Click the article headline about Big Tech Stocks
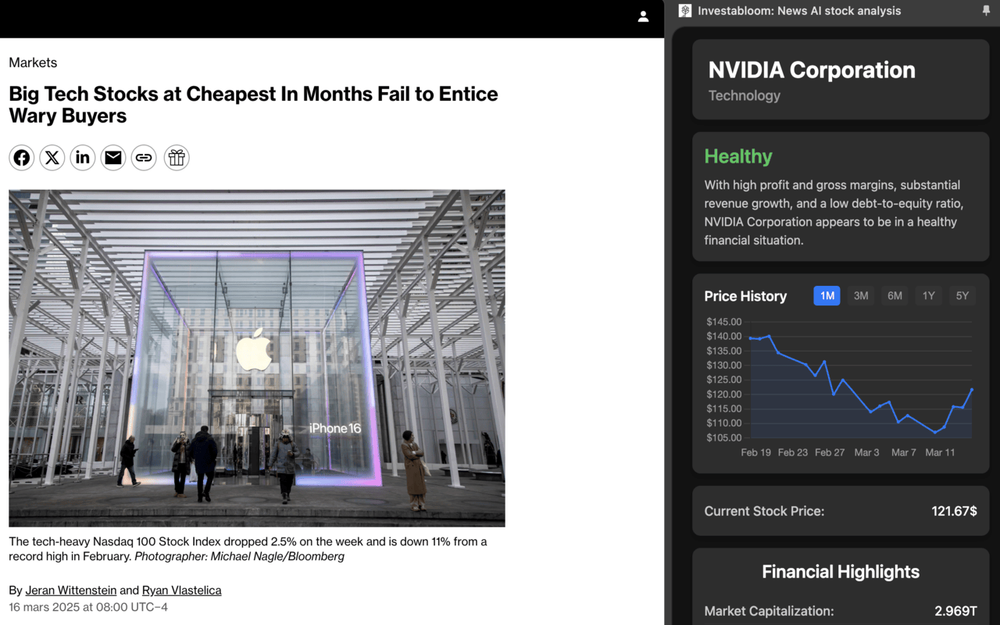Image resolution: width=1000 pixels, height=625 pixels. 253,105
